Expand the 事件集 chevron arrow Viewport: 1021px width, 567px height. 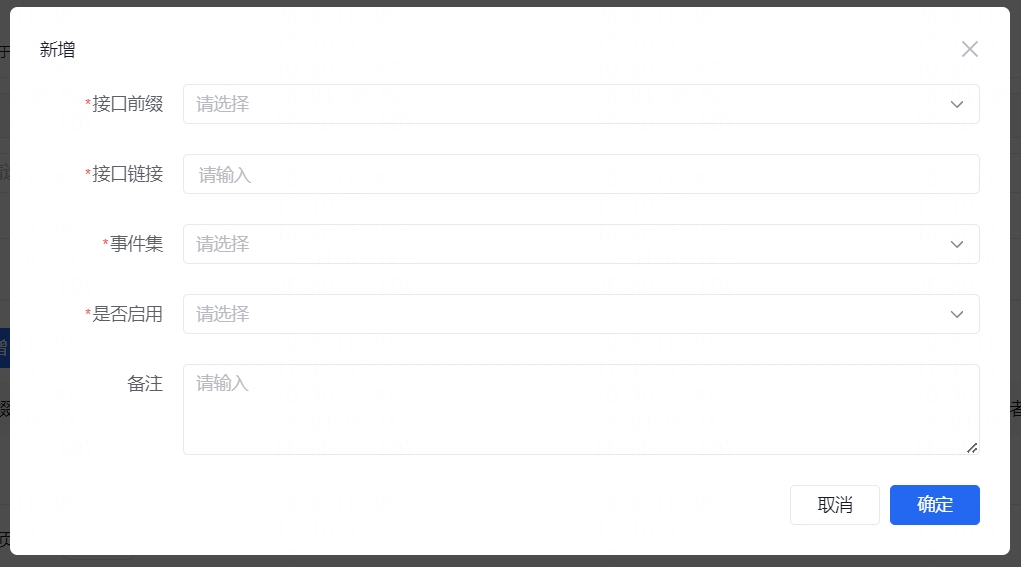tap(957, 244)
